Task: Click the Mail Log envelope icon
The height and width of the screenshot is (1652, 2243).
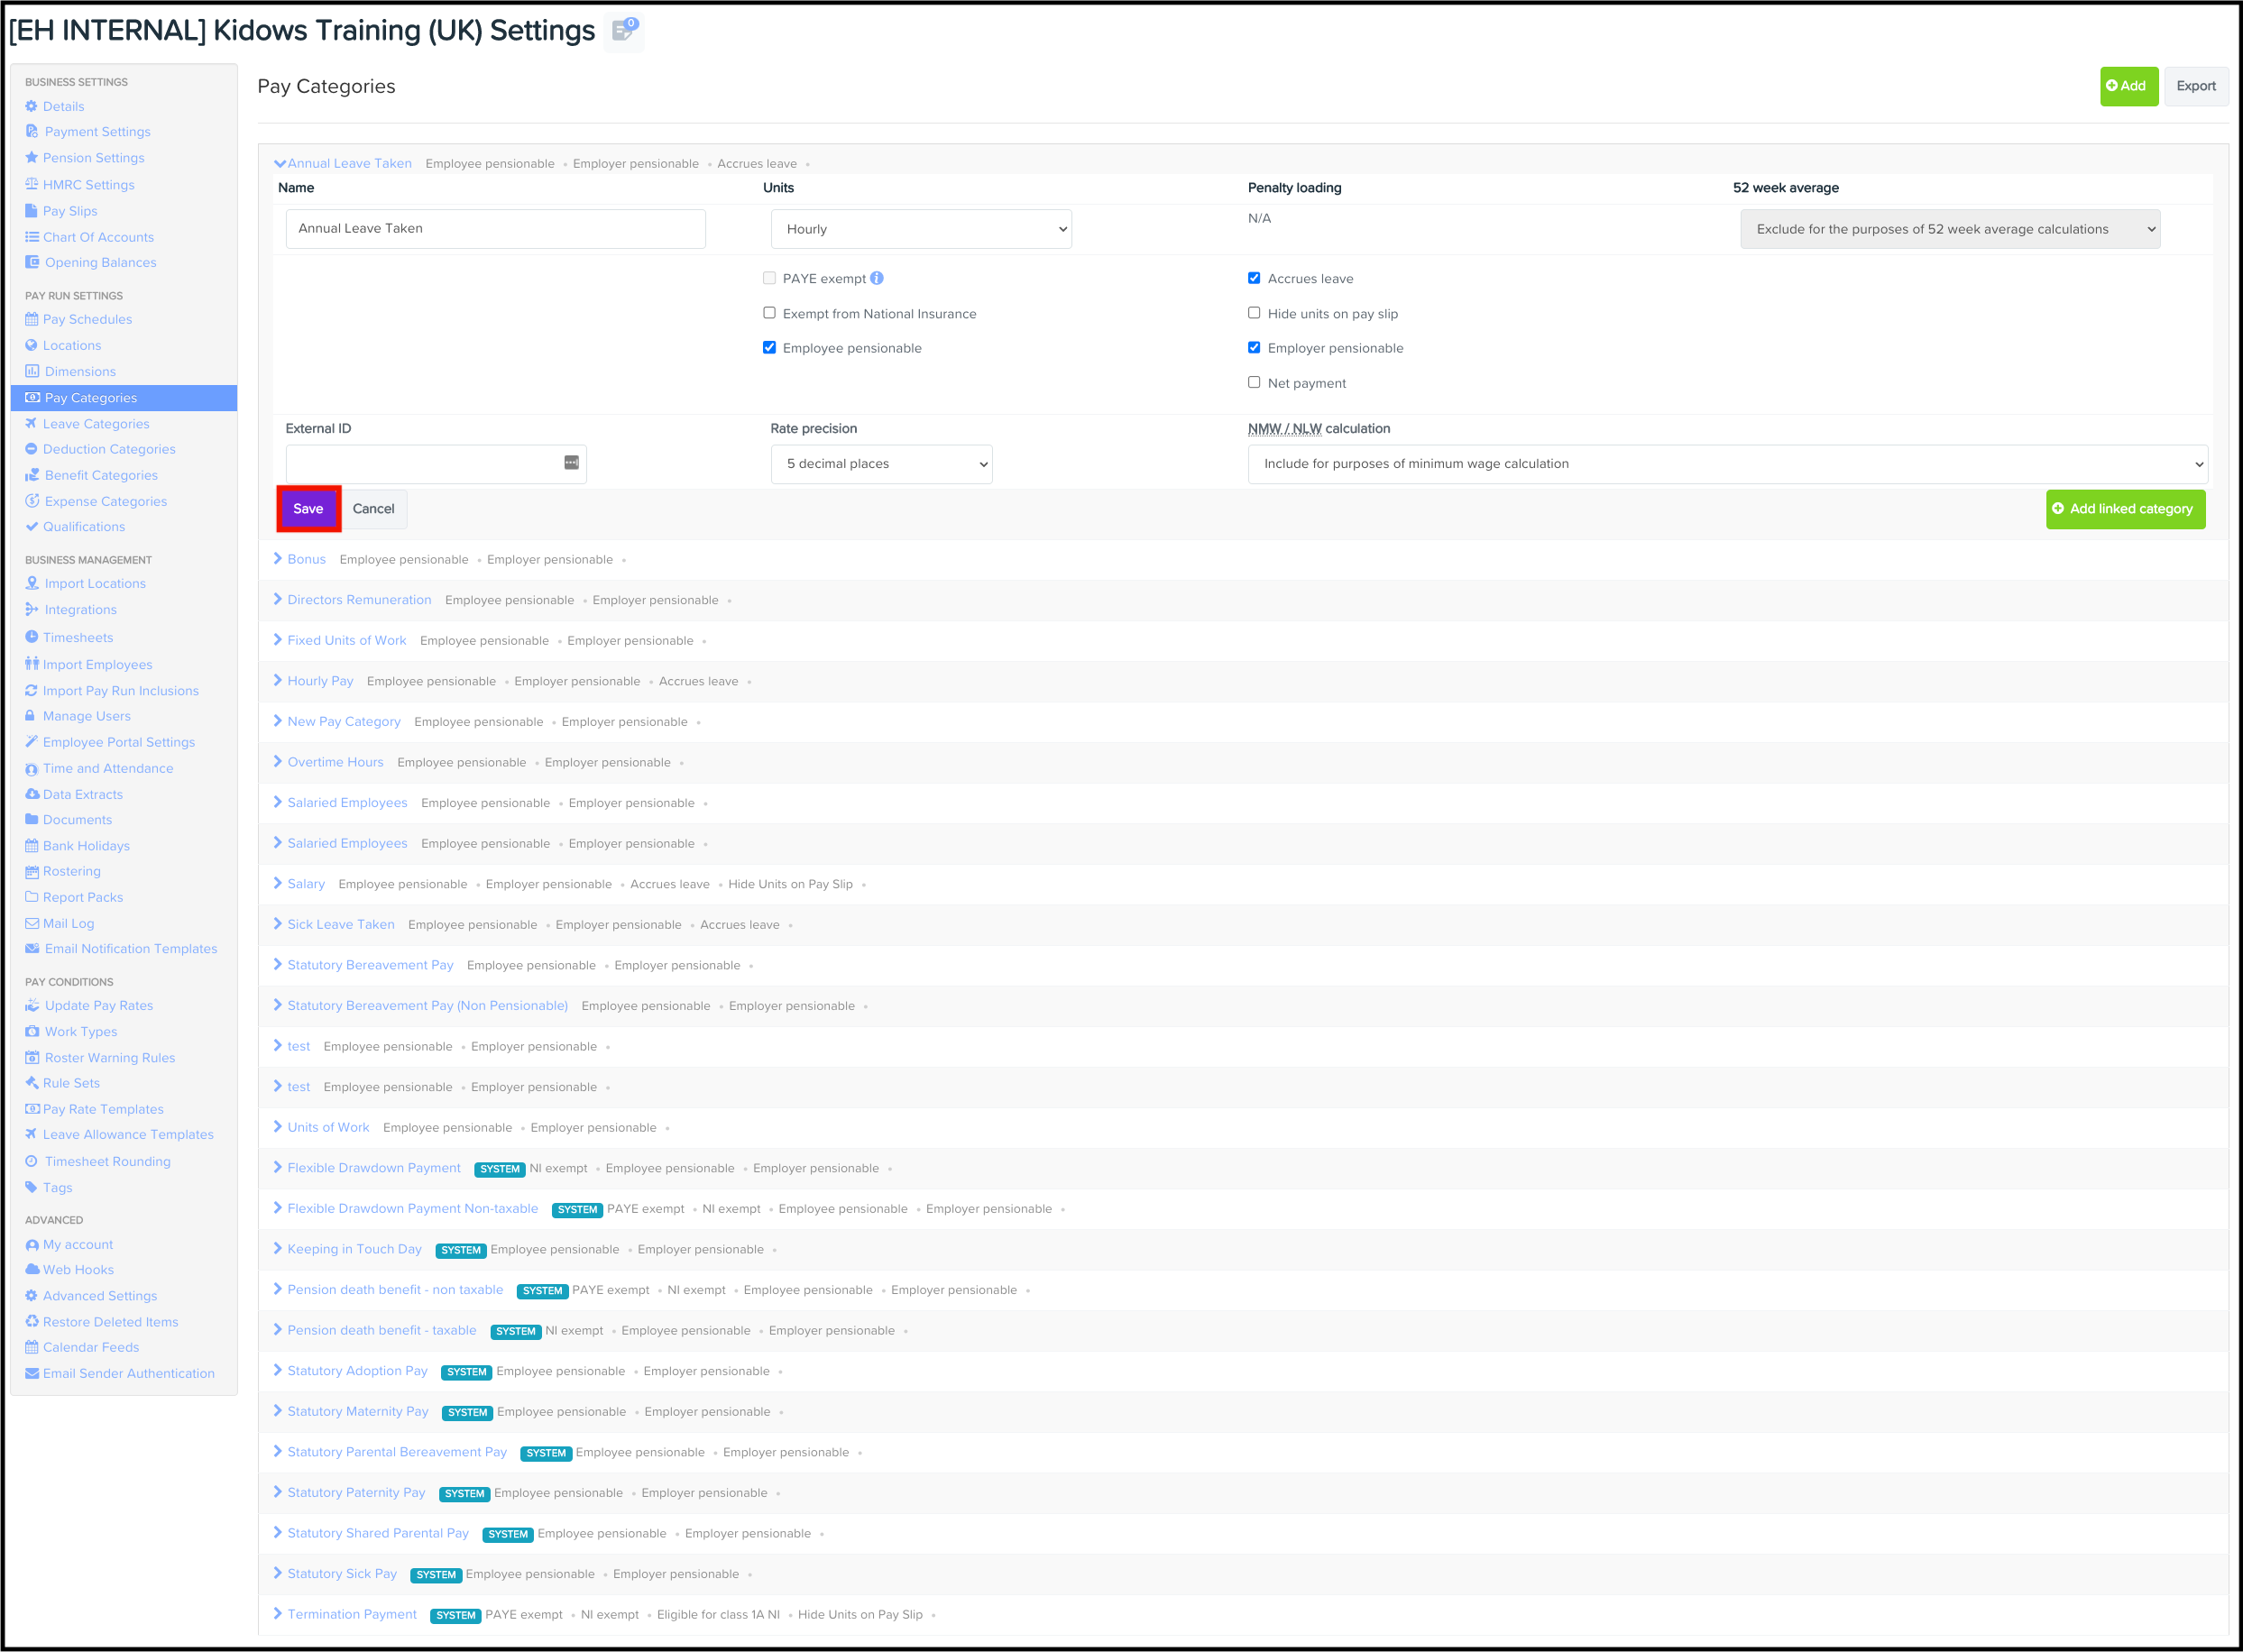Action: (x=32, y=923)
